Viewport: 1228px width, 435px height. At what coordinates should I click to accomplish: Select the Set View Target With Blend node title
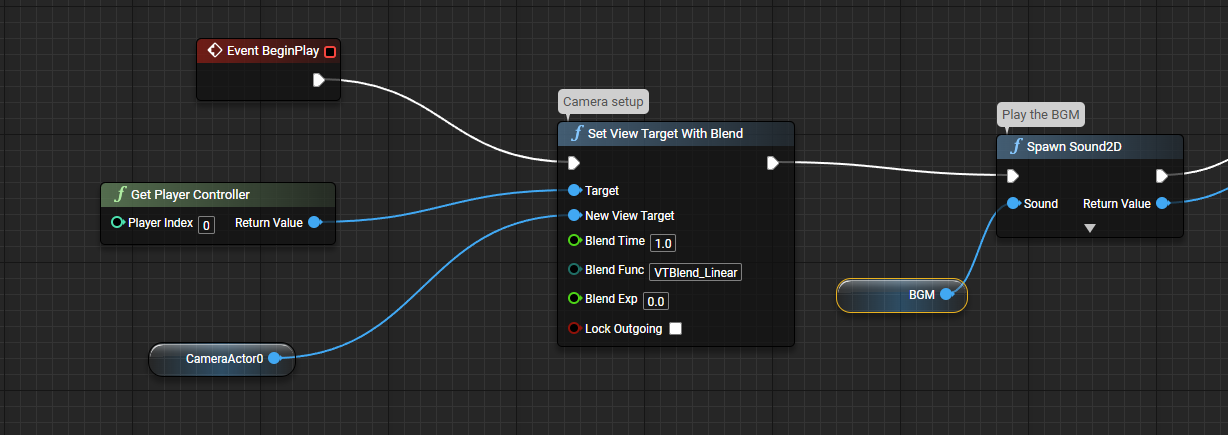(665, 134)
